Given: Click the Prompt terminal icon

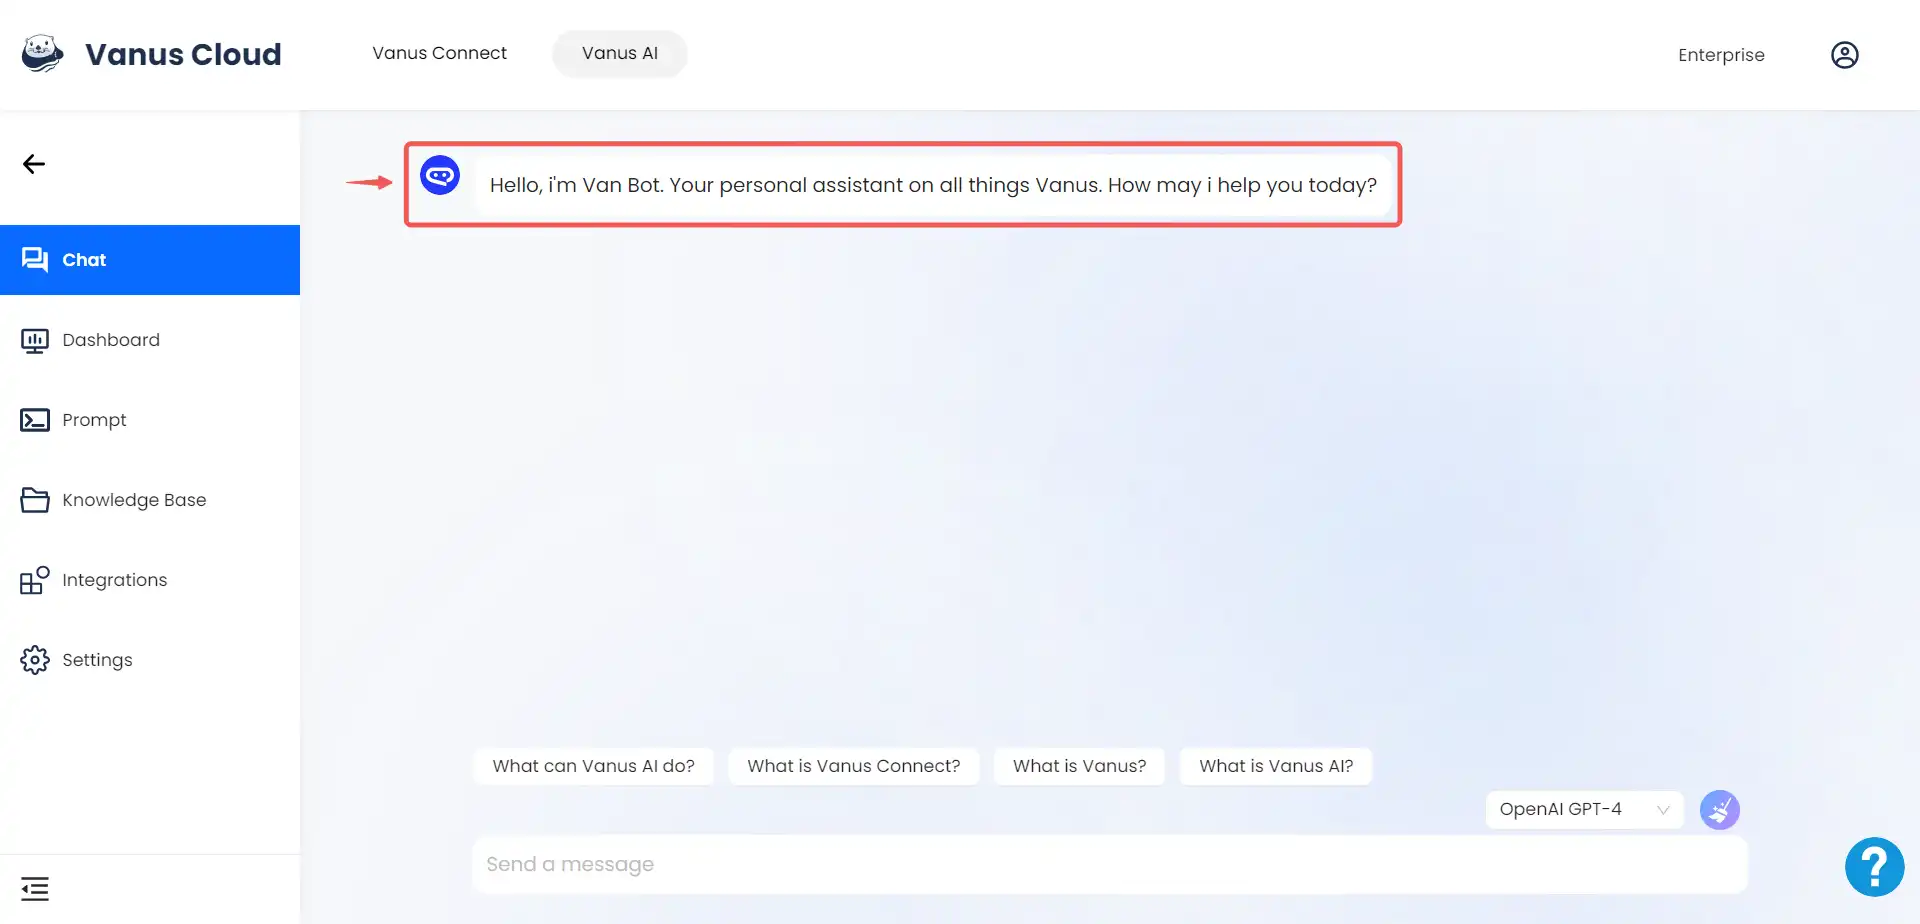Looking at the screenshot, I should 35,420.
